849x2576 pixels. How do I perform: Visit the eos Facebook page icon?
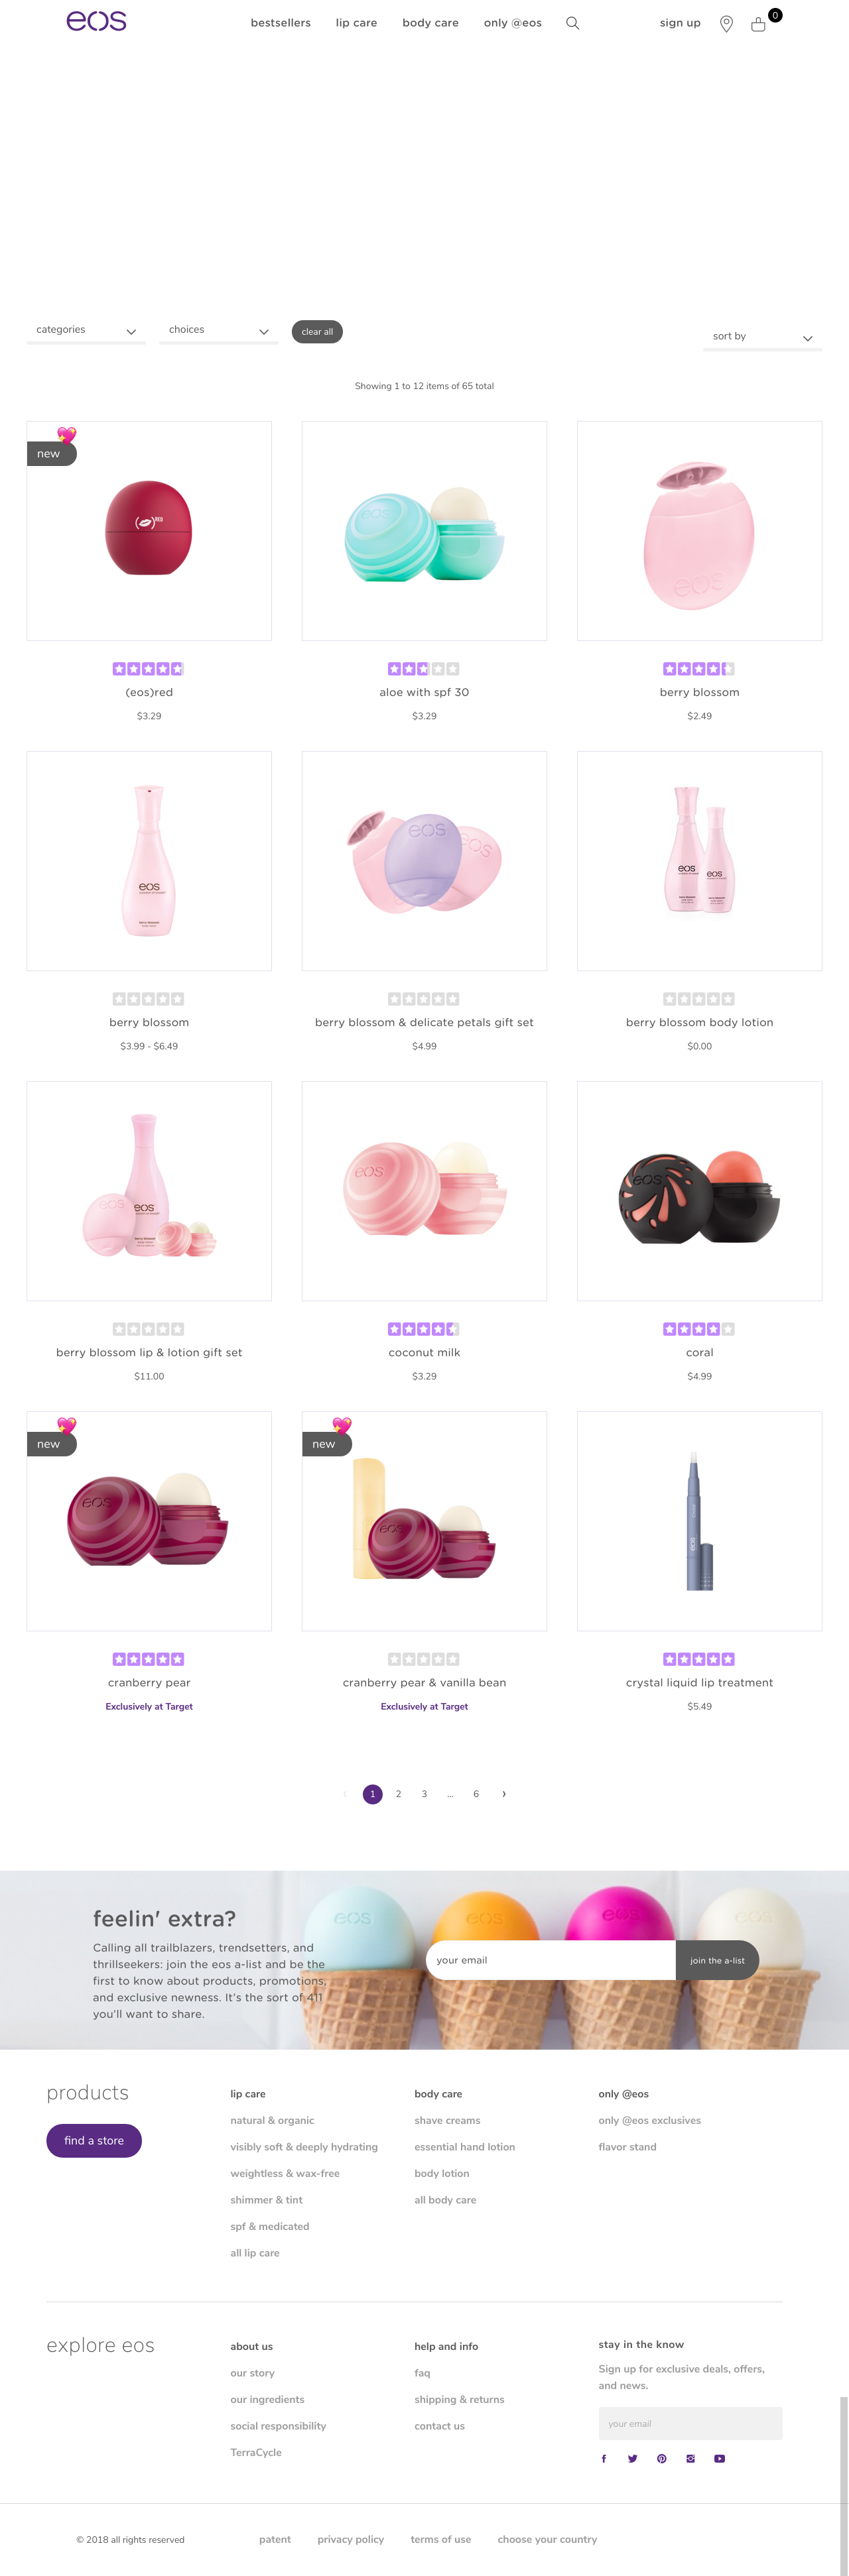pyautogui.click(x=604, y=2459)
